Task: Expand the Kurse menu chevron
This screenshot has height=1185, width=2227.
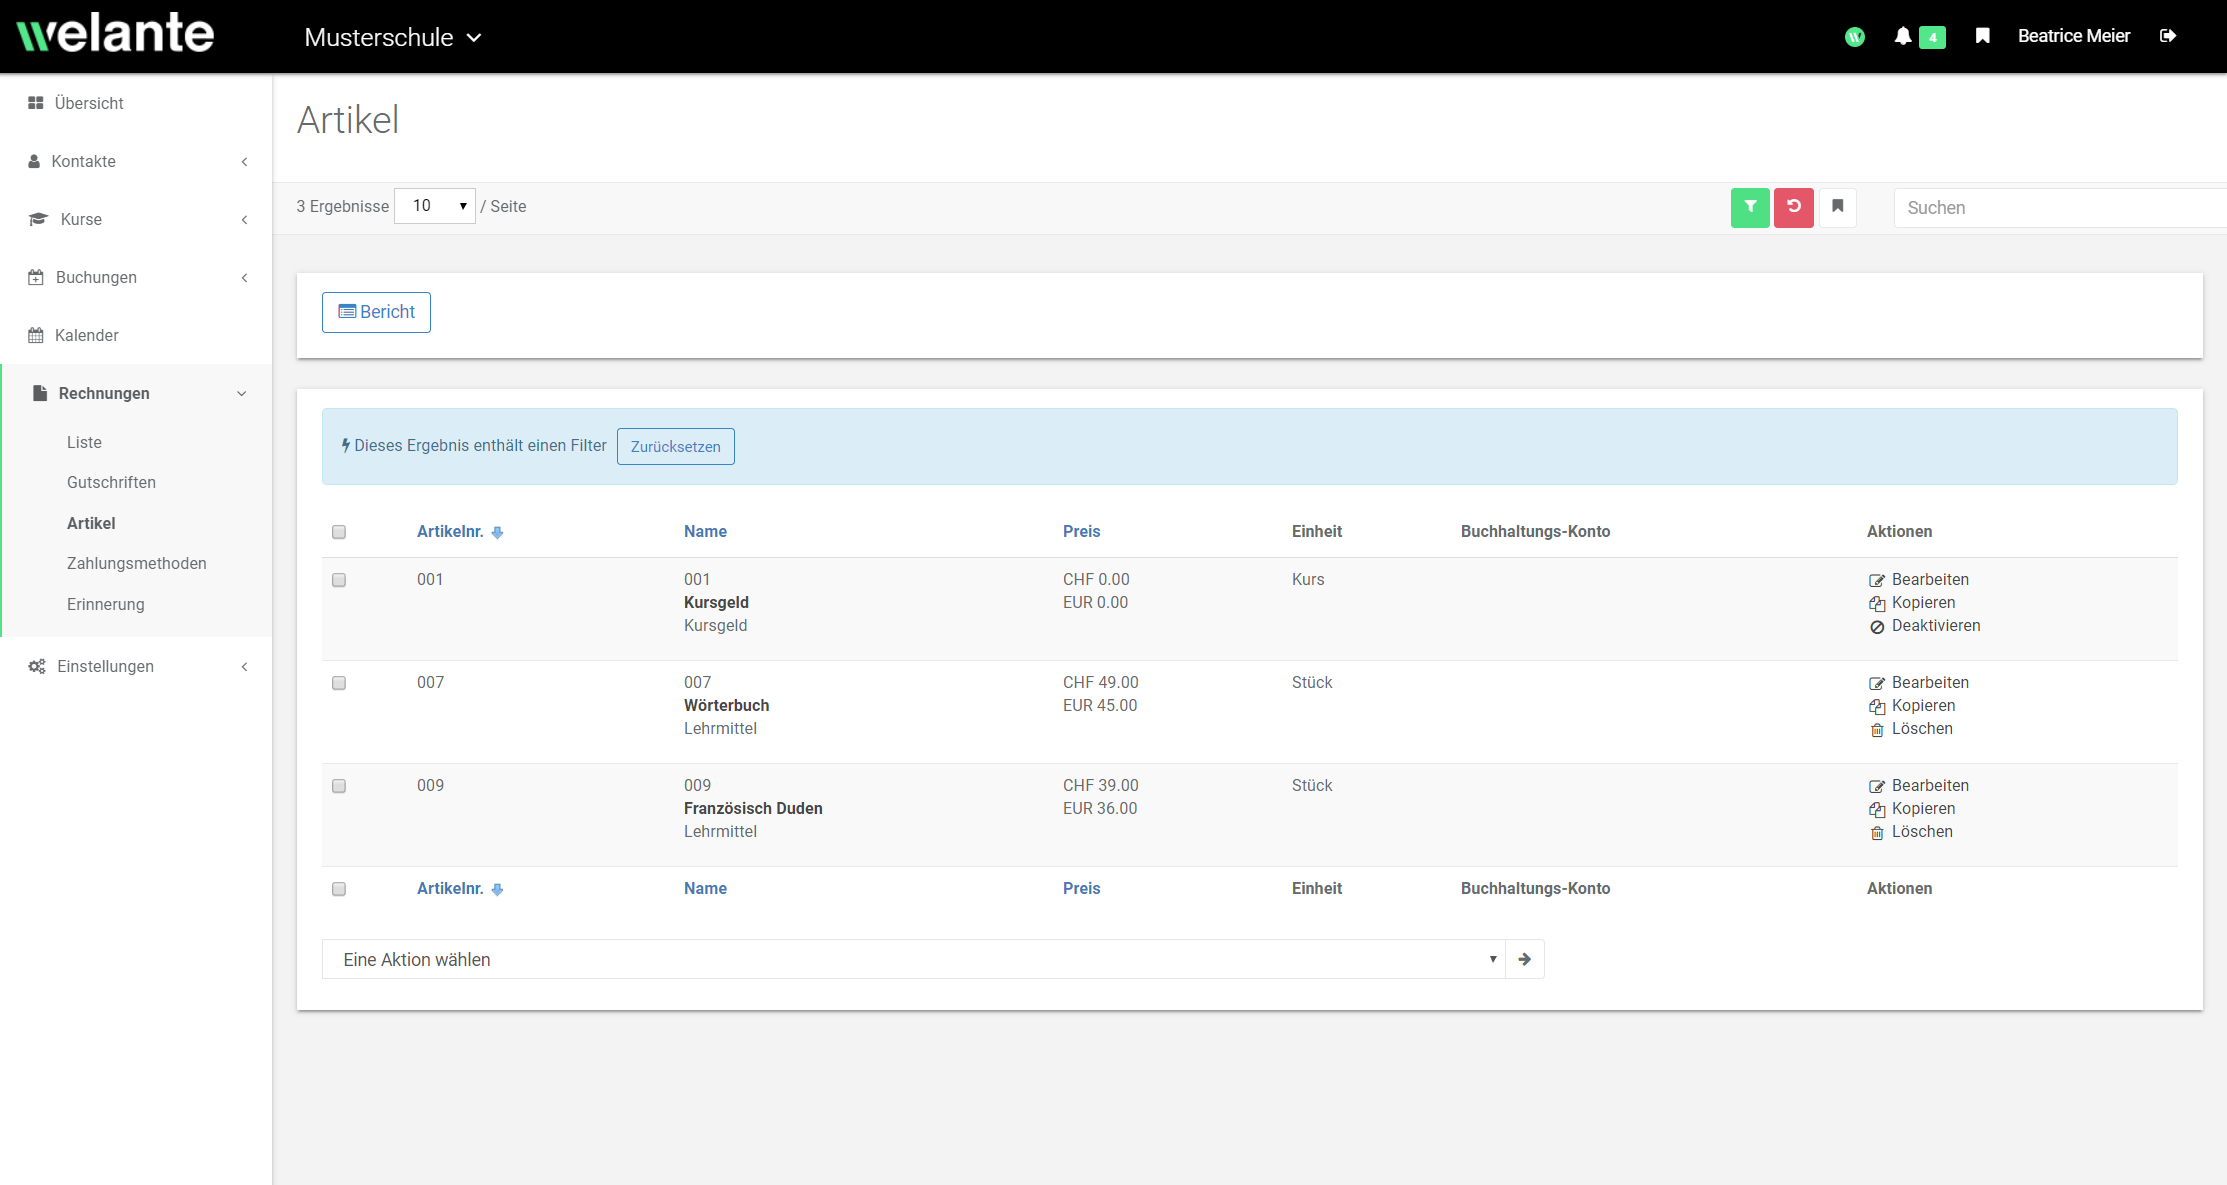Action: point(244,220)
